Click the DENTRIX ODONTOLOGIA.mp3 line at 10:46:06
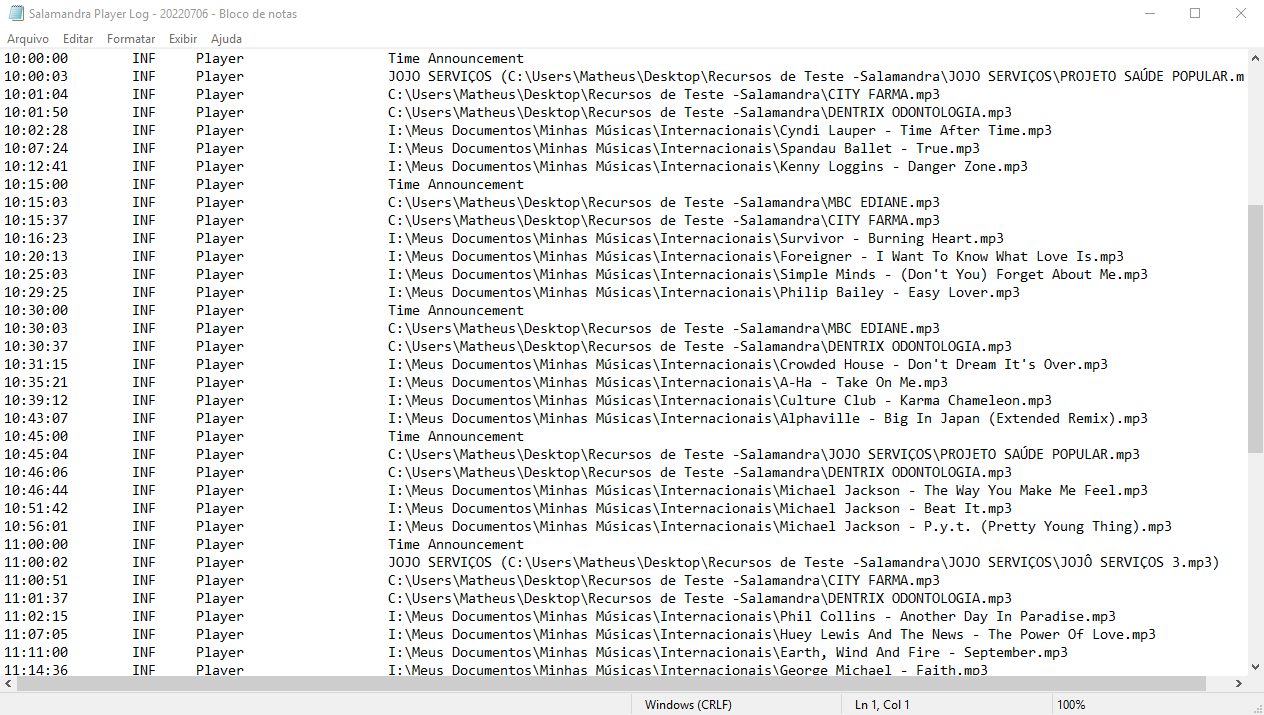The height and width of the screenshot is (715, 1264). [508, 473]
